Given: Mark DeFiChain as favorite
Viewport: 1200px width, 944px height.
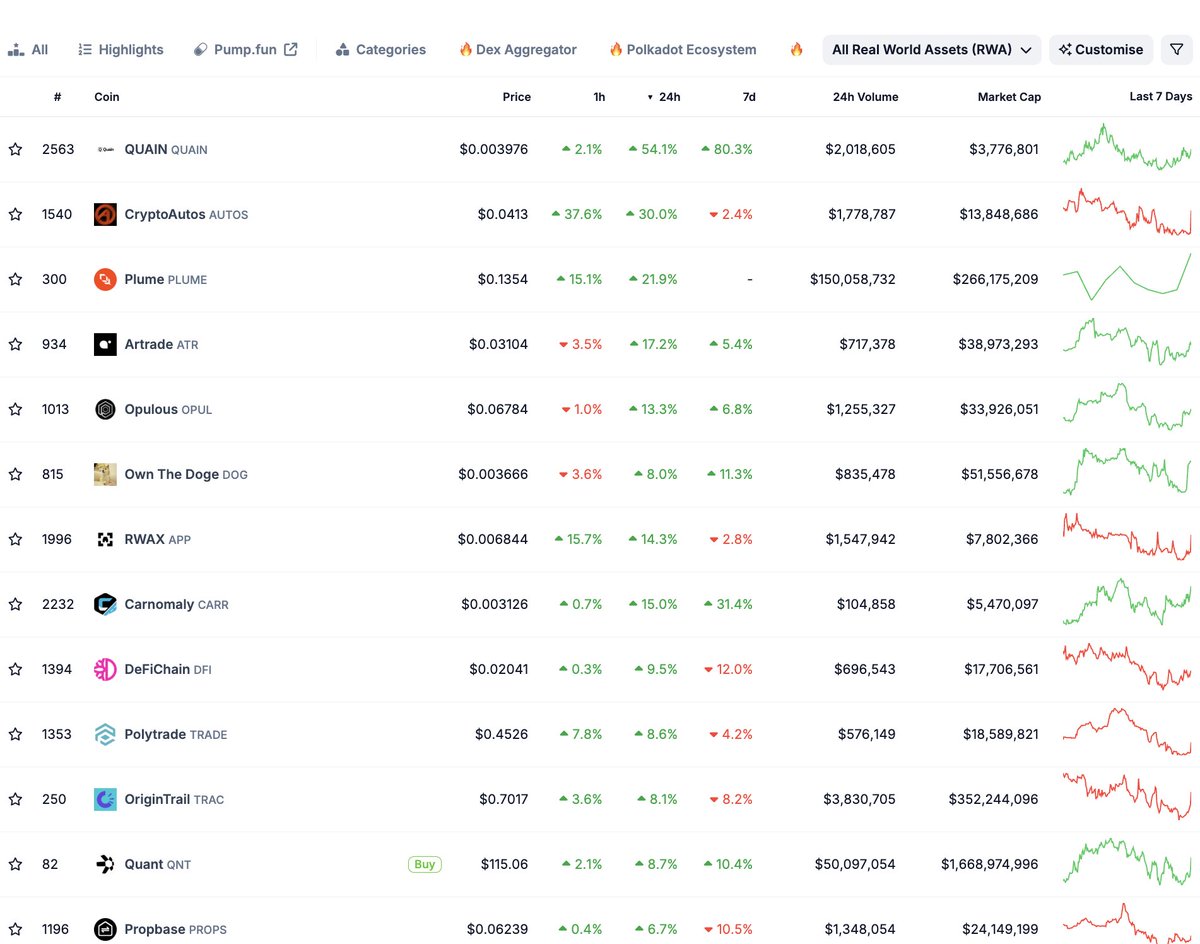Looking at the screenshot, I should [15, 669].
